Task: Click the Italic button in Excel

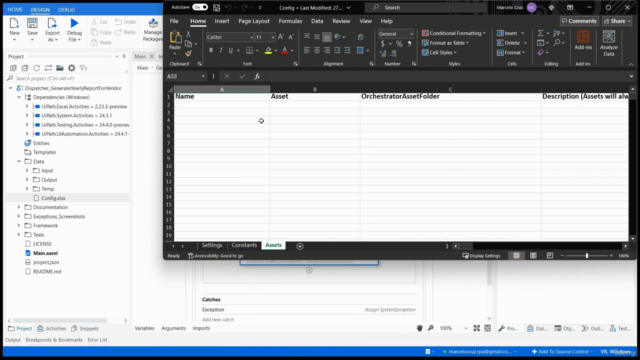Action: pyautogui.click(x=221, y=50)
